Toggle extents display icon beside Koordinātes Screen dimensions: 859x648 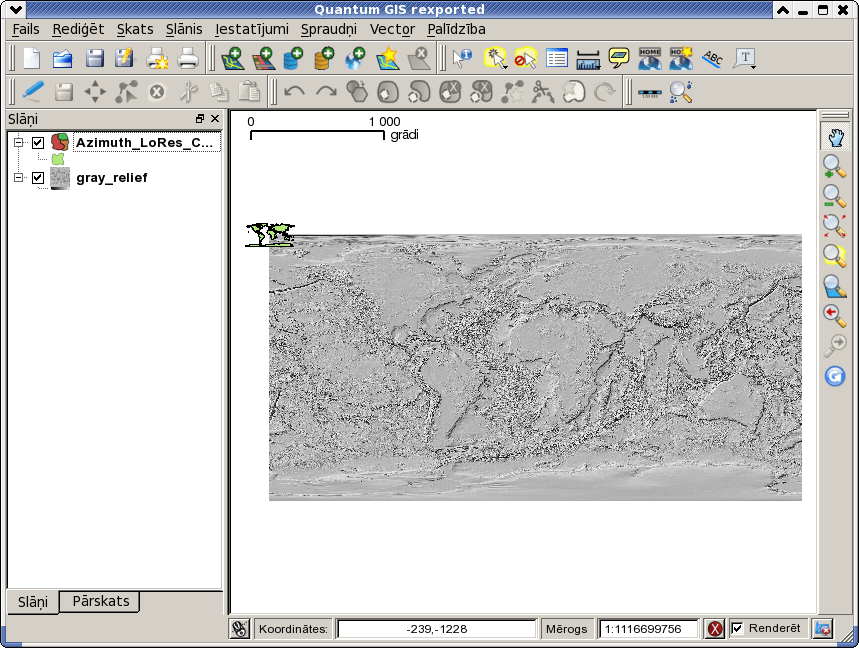(x=239, y=629)
